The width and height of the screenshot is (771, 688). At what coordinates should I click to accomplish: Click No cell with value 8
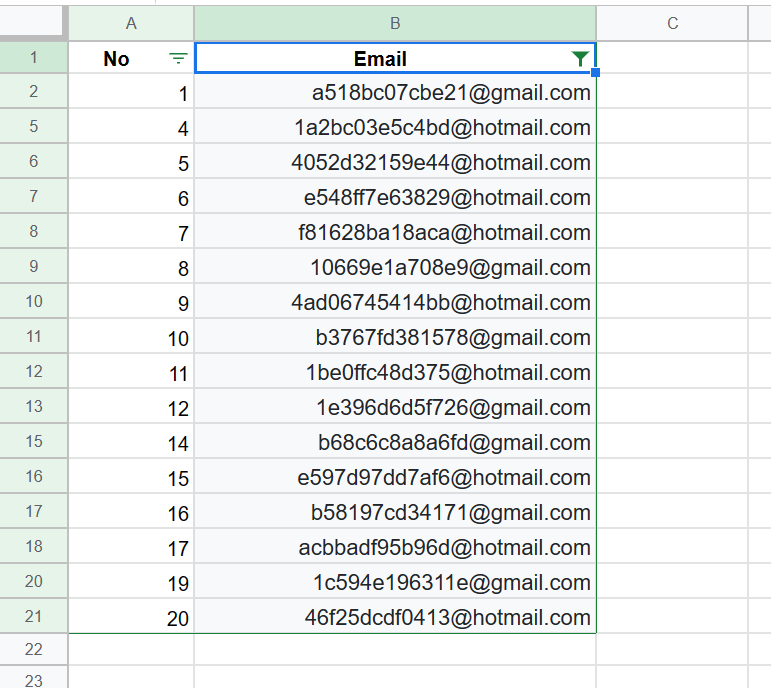click(131, 266)
